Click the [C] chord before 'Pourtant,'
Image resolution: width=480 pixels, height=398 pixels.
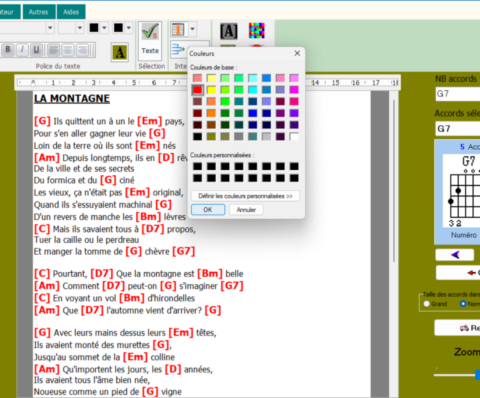click(x=42, y=273)
